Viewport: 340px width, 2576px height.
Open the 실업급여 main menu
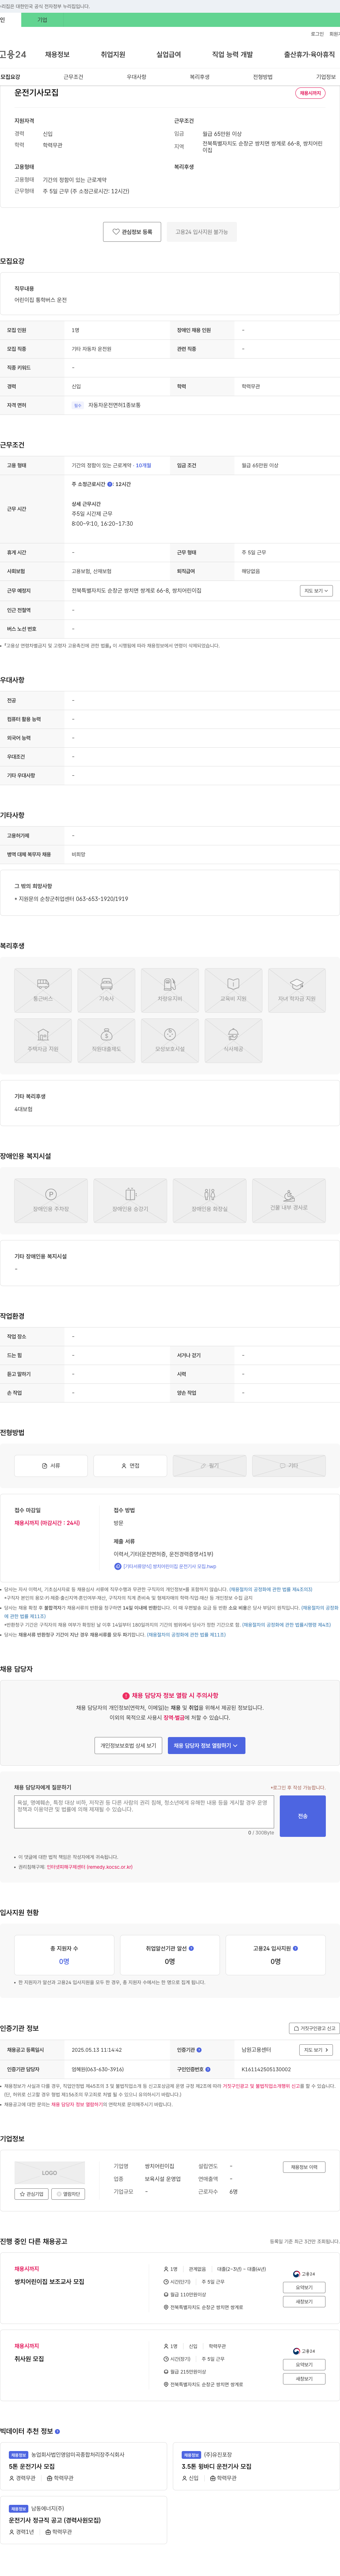169,54
